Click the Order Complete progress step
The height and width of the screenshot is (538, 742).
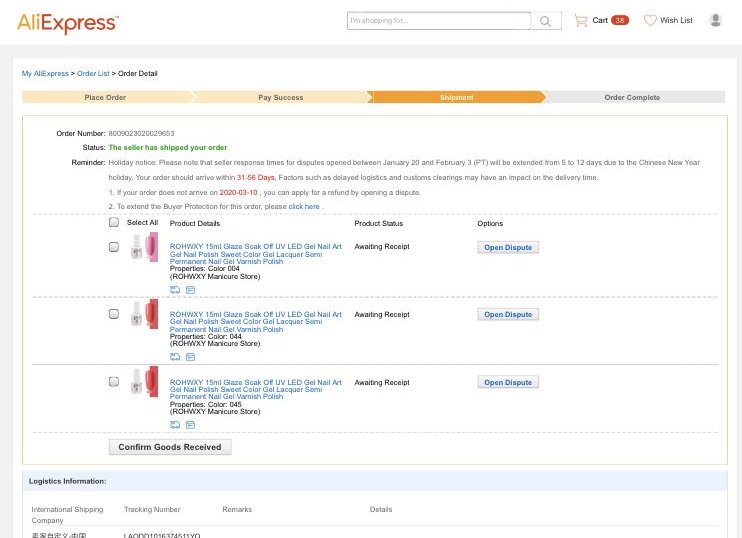632,97
